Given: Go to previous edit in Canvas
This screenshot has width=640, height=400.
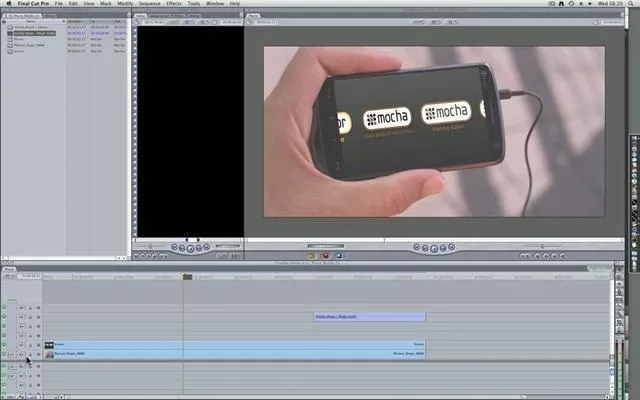Looking at the screenshot, I should click(x=416, y=247).
